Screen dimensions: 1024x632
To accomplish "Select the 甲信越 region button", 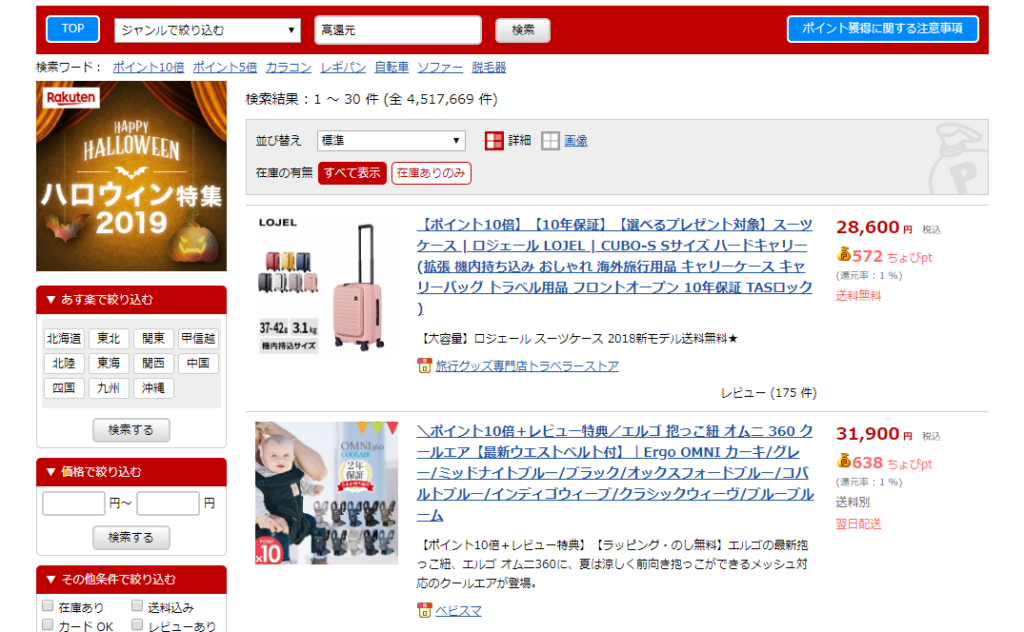I will pyautogui.click(x=198, y=338).
